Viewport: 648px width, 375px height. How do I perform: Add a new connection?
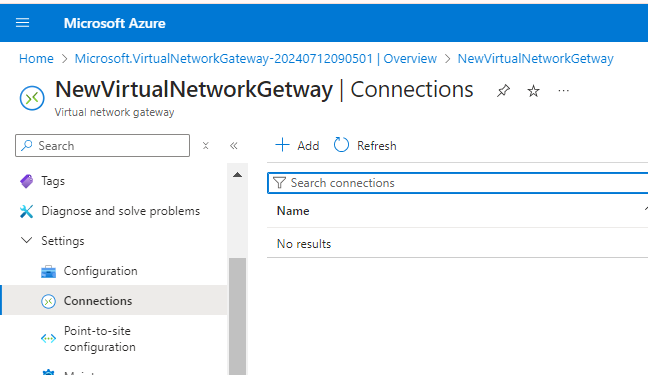coord(297,146)
